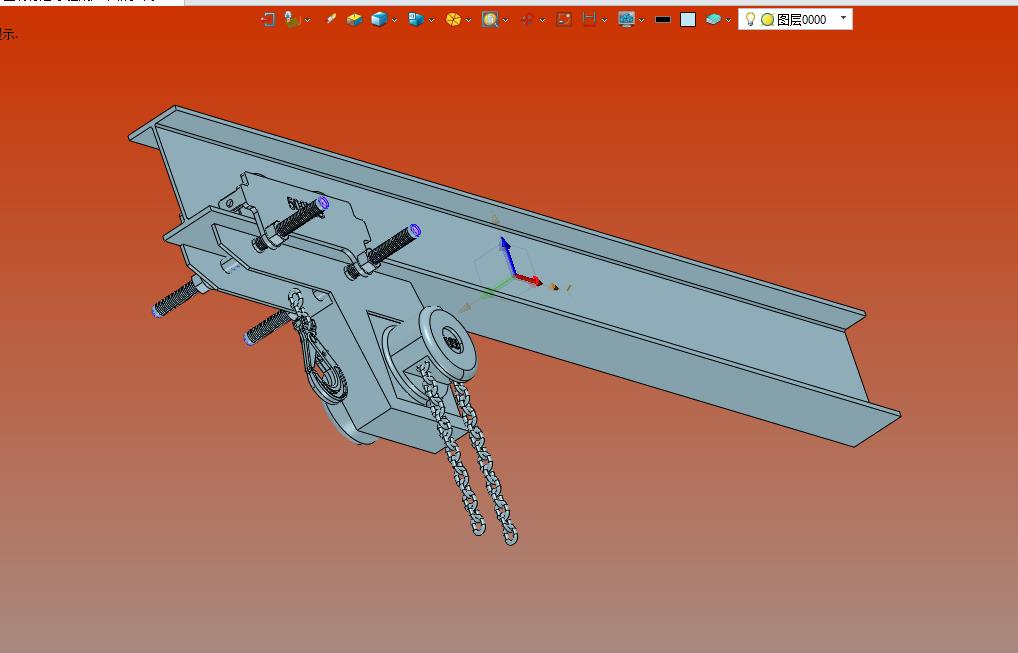Click the yellow-top box icon

[x=354, y=19]
